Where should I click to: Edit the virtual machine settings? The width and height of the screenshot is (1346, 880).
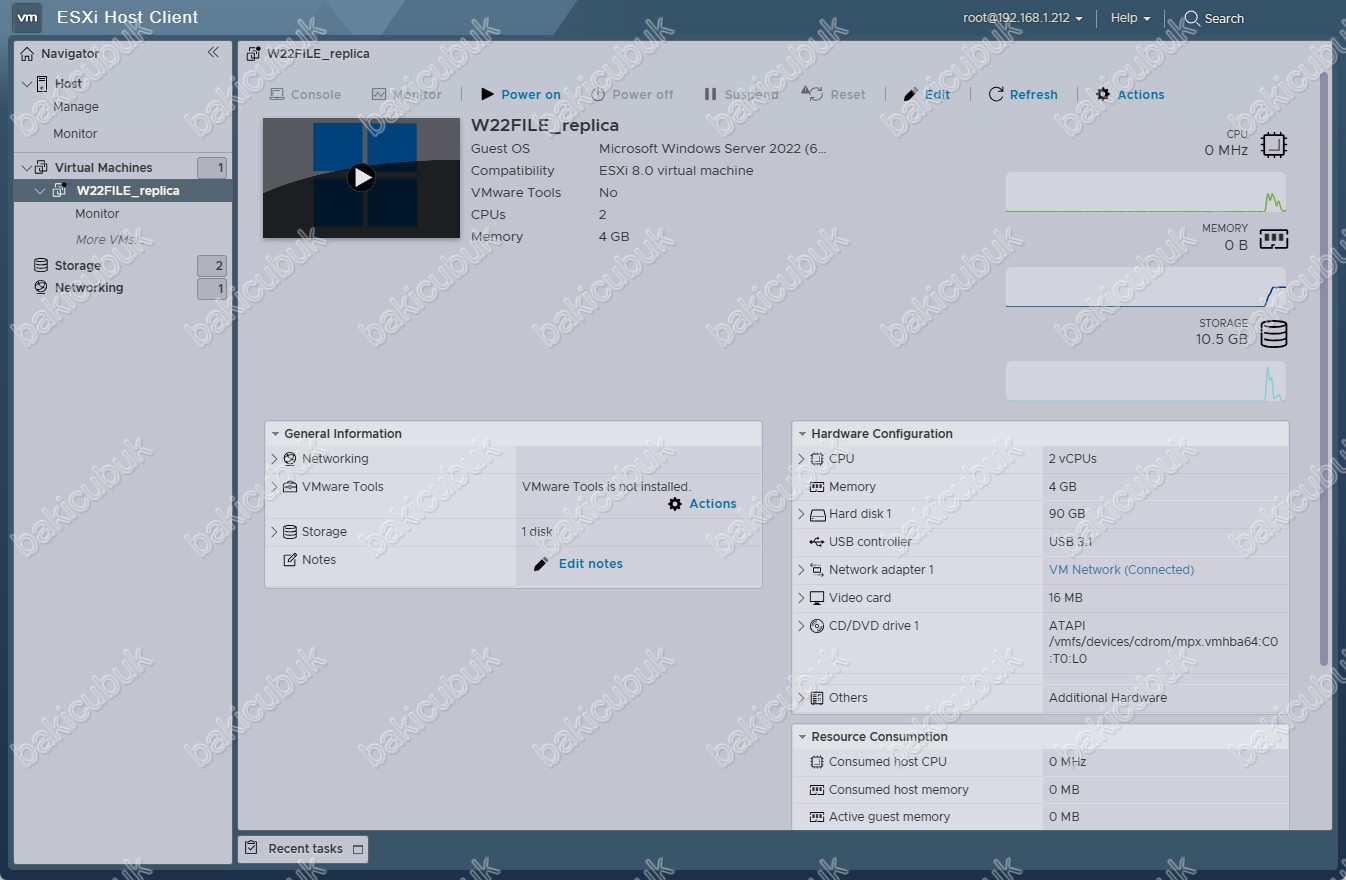coord(927,95)
